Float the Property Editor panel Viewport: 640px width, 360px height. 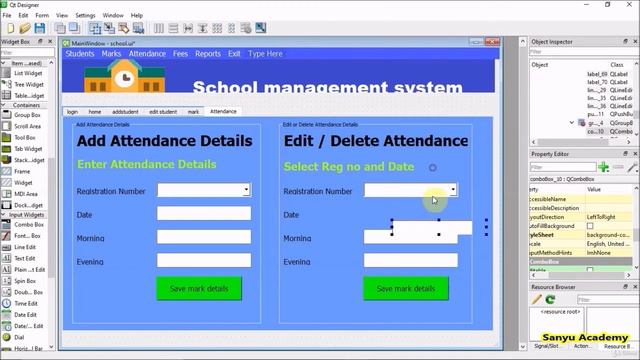pyautogui.click(x=625, y=153)
